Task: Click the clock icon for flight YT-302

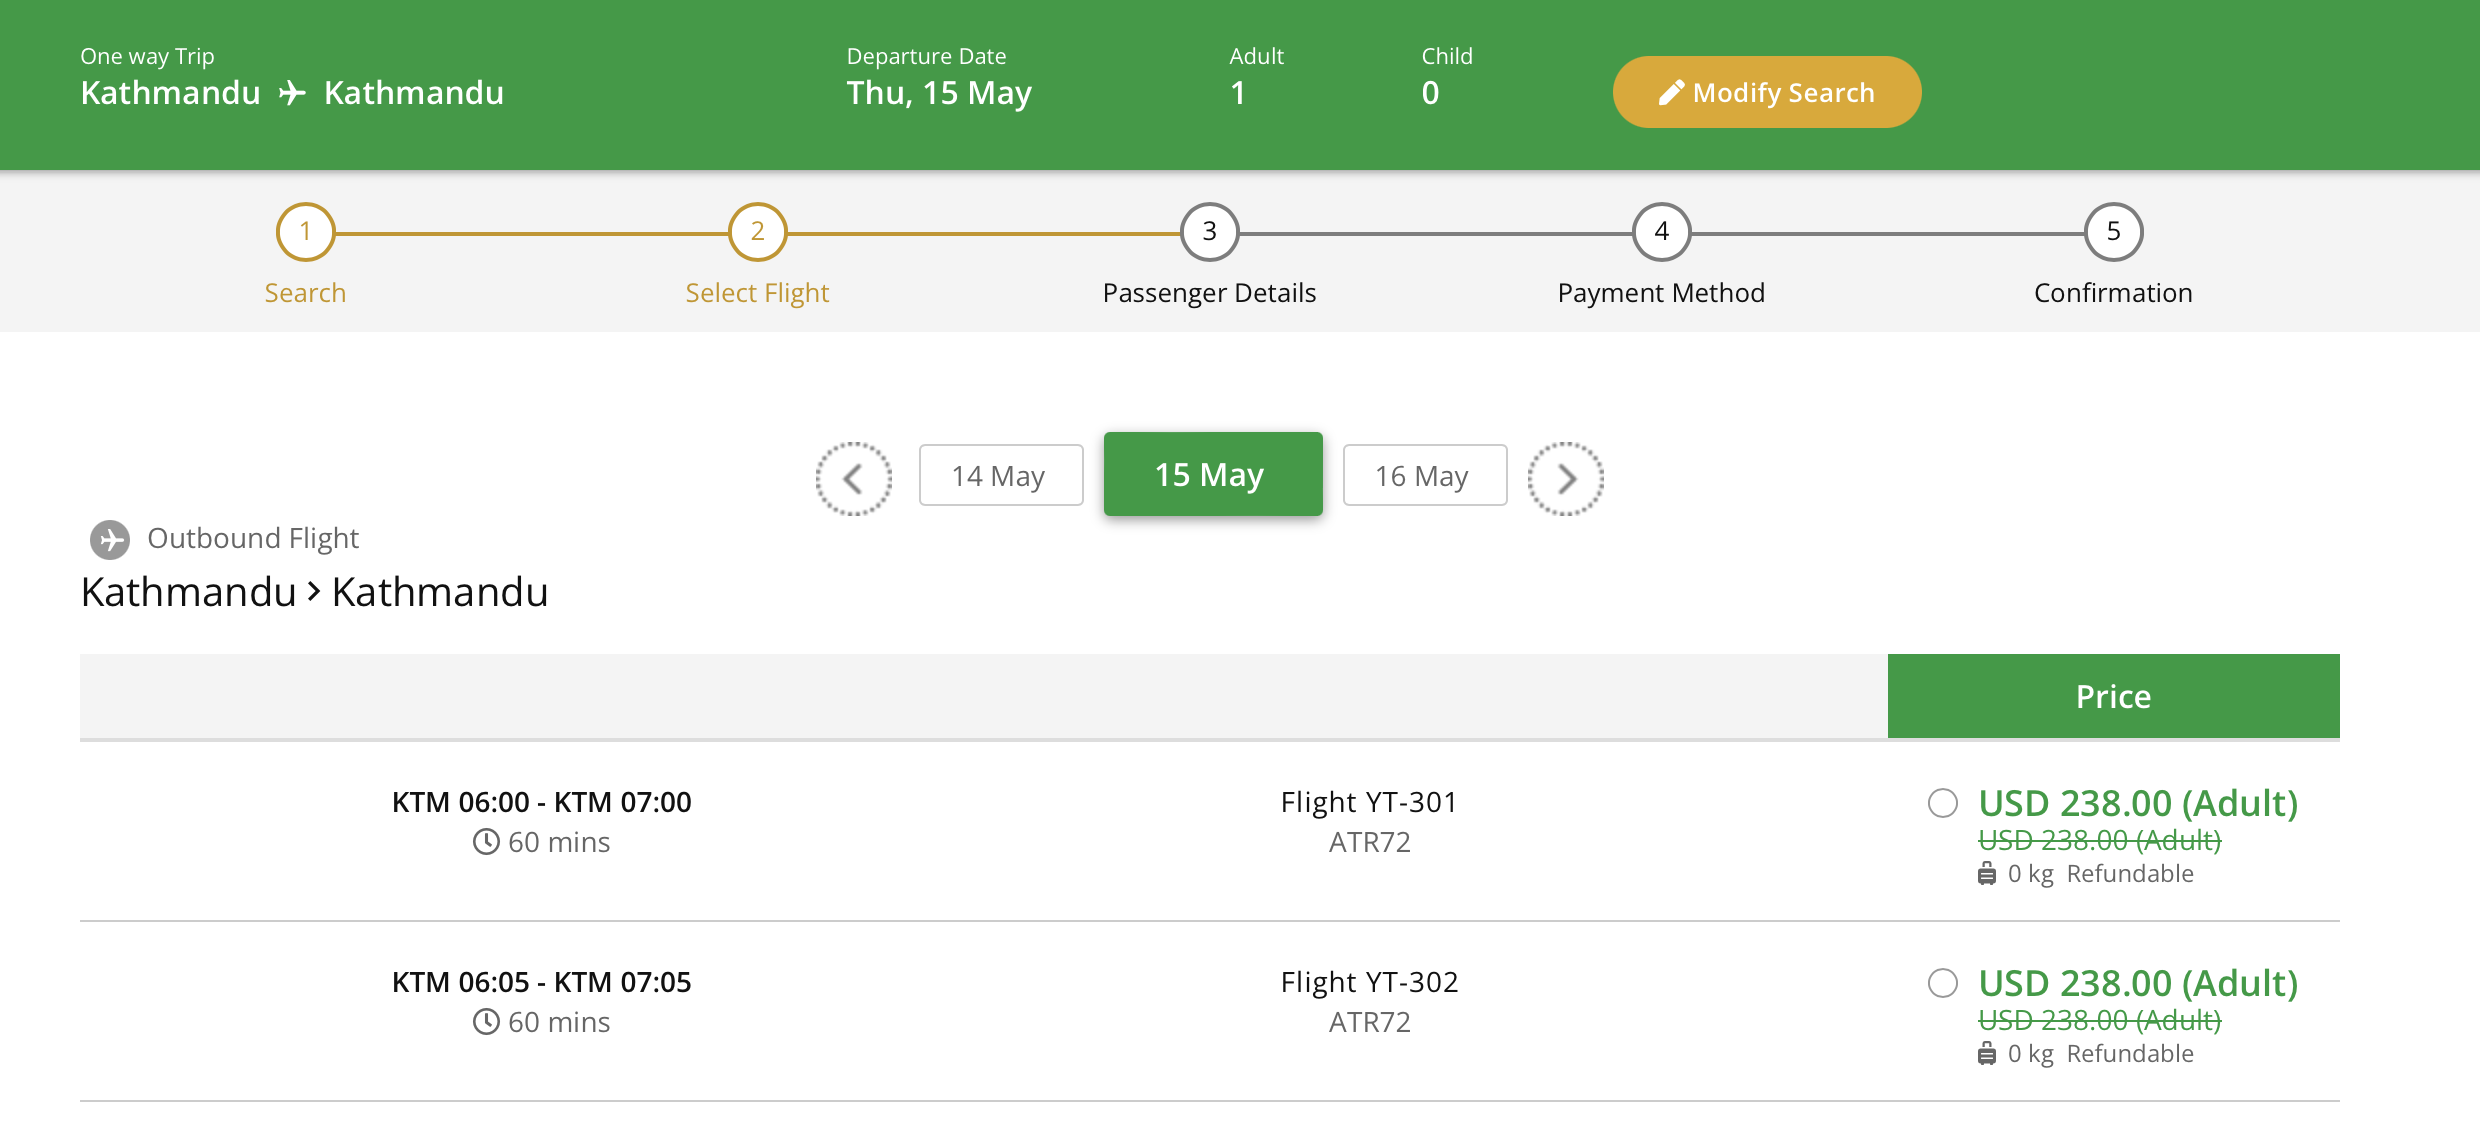Action: [x=486, y=1022]
